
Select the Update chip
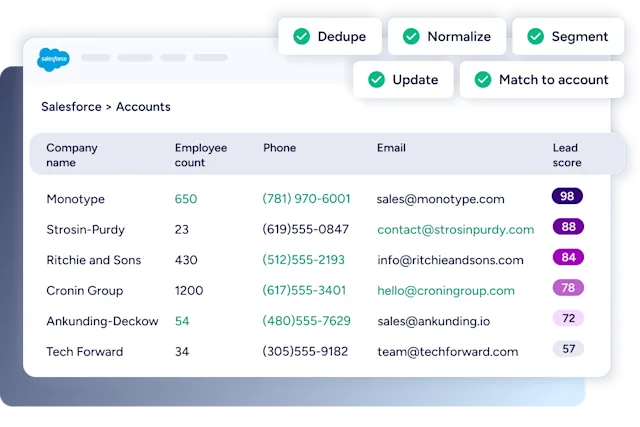tap(403, 80)
